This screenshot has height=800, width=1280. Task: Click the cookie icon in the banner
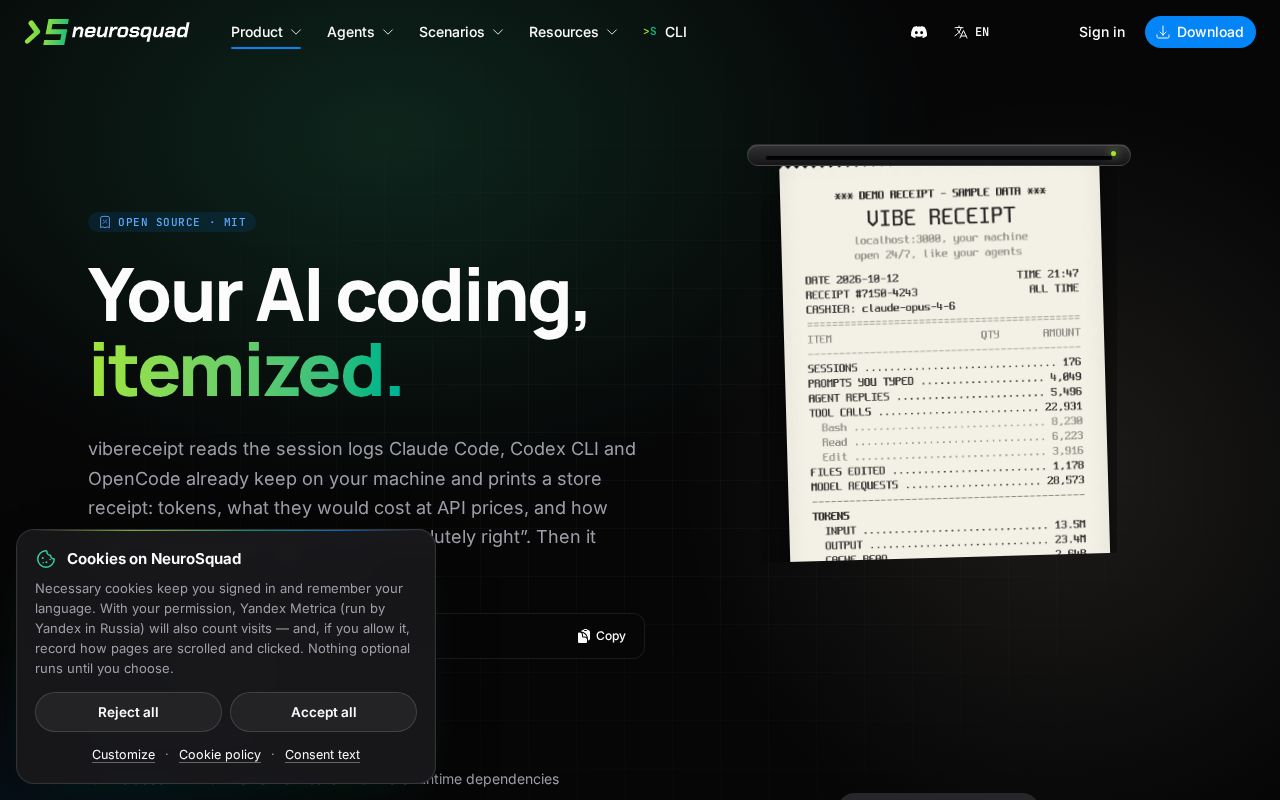(x=46, y=559)
